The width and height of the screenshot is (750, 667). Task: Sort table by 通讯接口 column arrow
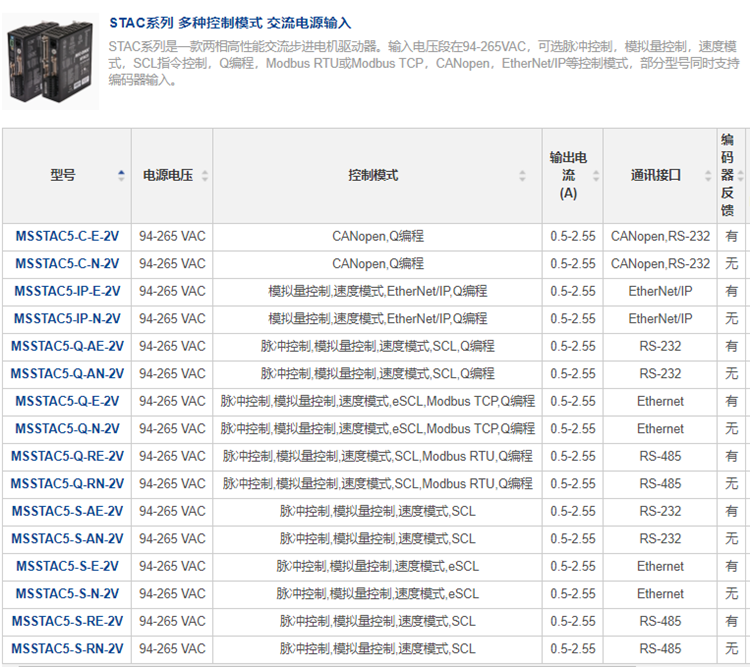click(x=708, y=176)
